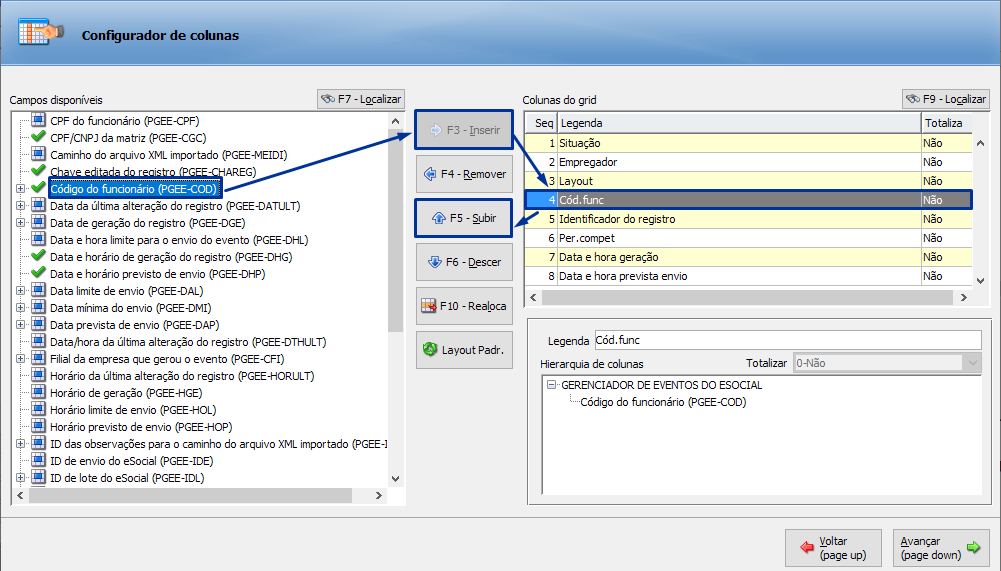Click field icon of ID de lote do eSocial
The image size is (1001, 571).
[x=38, y=477]
